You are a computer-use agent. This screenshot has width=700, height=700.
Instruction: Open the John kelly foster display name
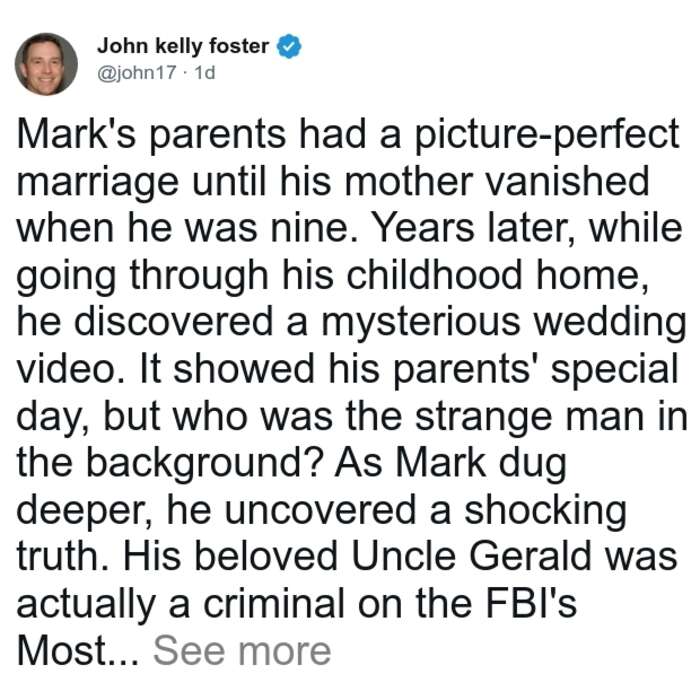(183, 46)
